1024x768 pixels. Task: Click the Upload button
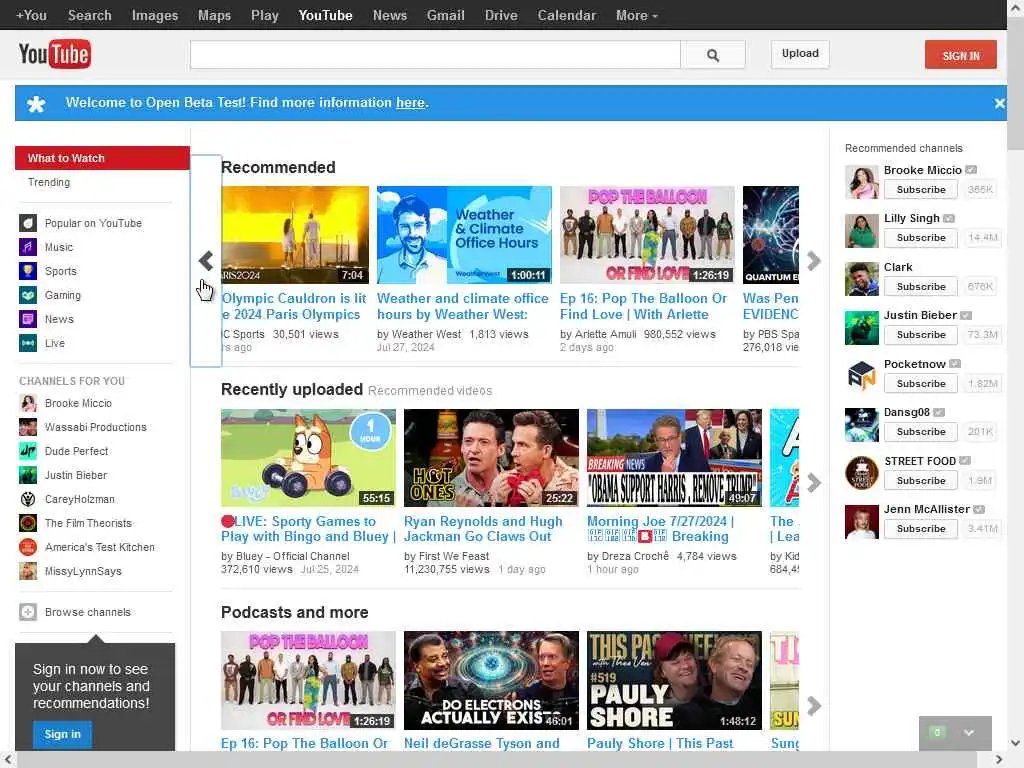pyautogui.click(x=800, y=54)
